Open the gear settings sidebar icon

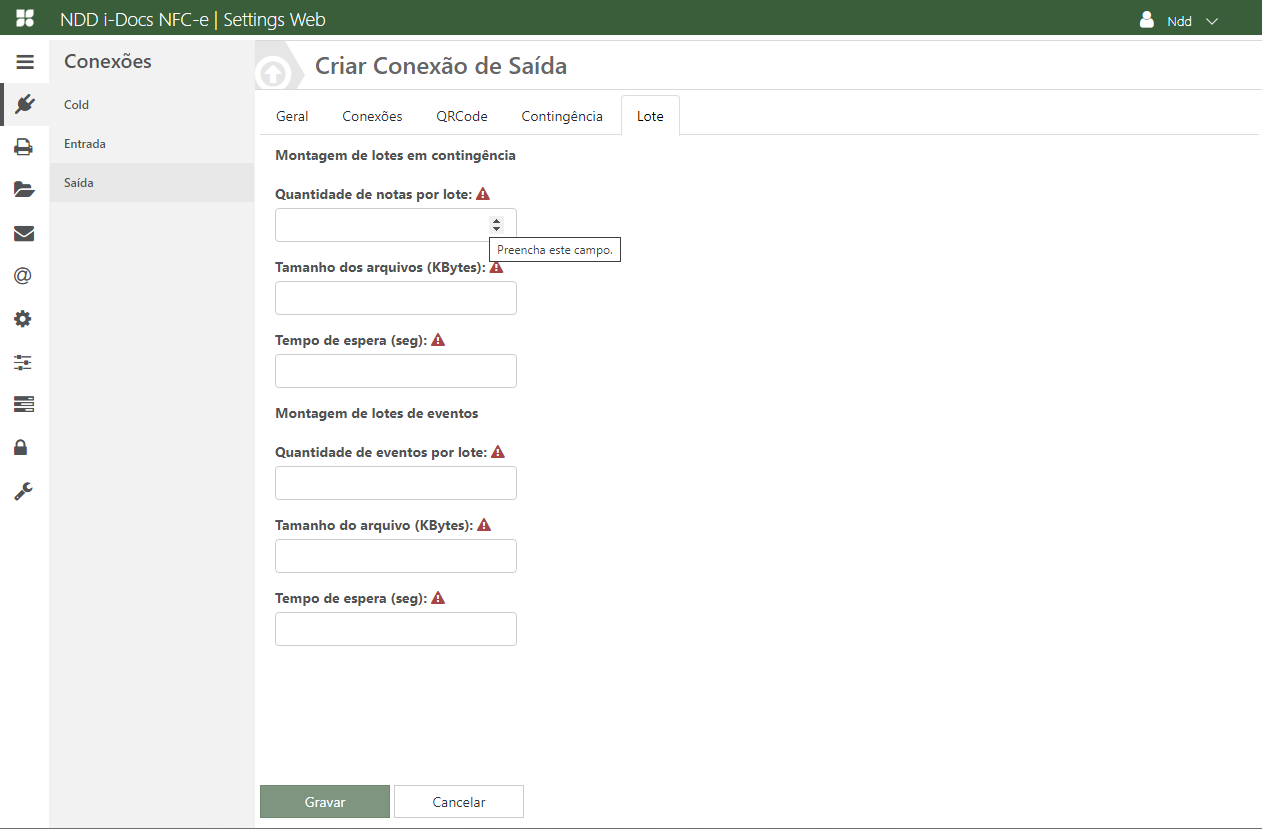[x=23, y=319]
